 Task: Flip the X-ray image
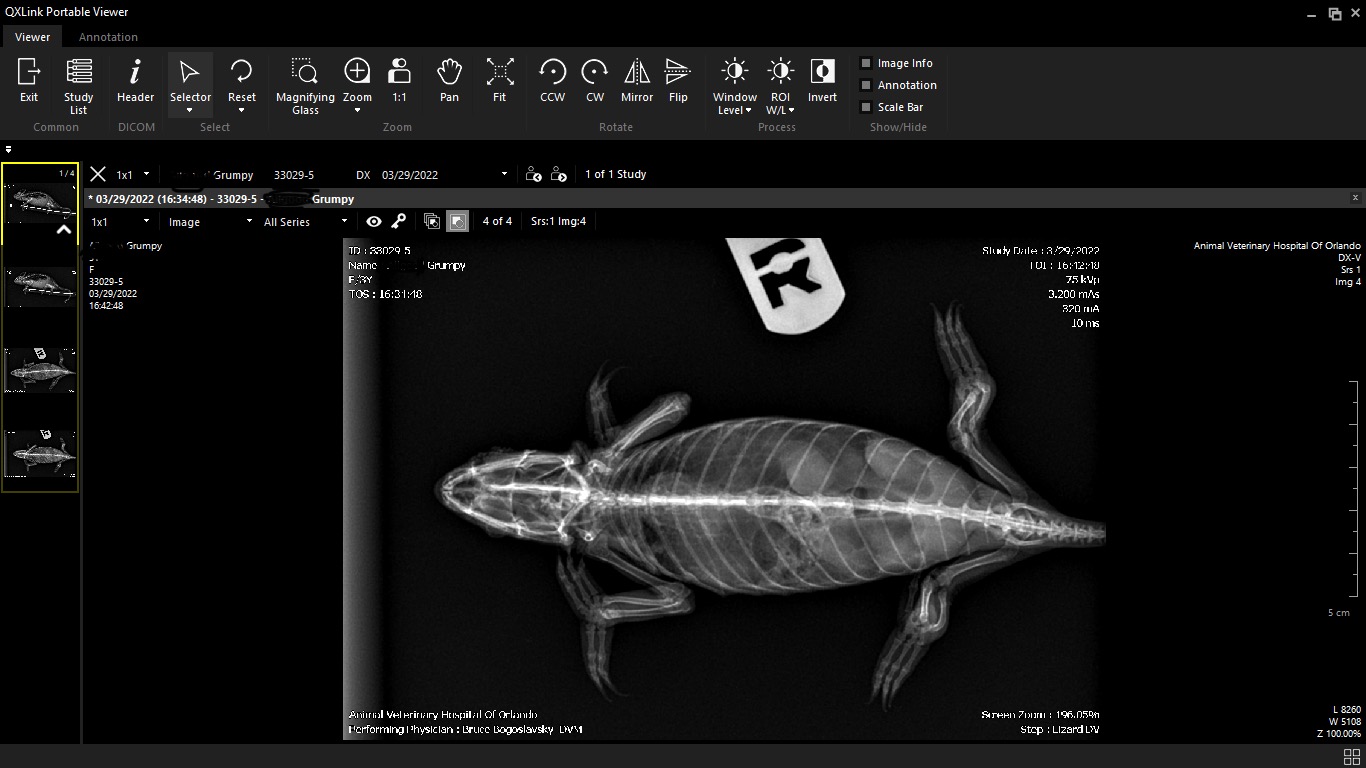coord(678,80)
